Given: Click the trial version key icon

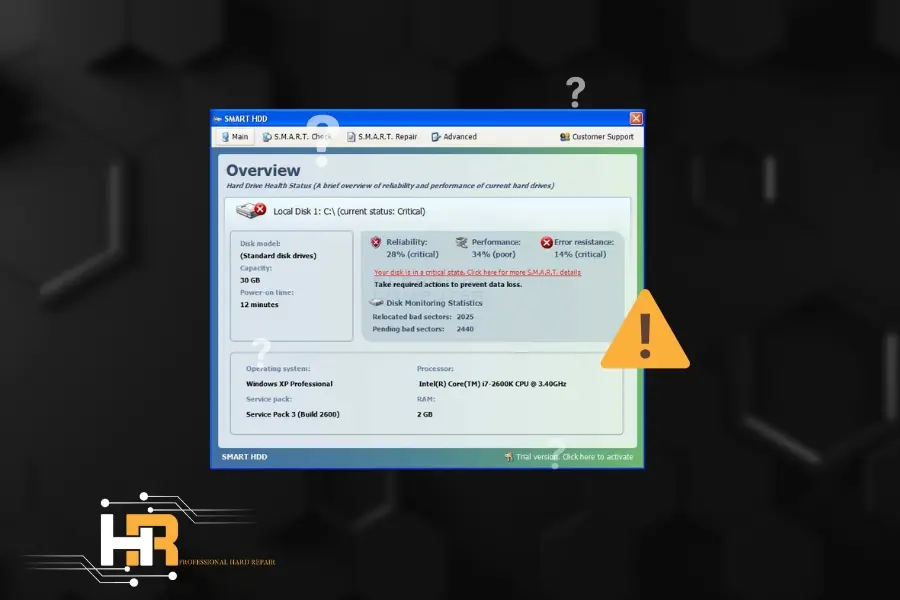Looking at the screenshot, I should tap(508, 457).
